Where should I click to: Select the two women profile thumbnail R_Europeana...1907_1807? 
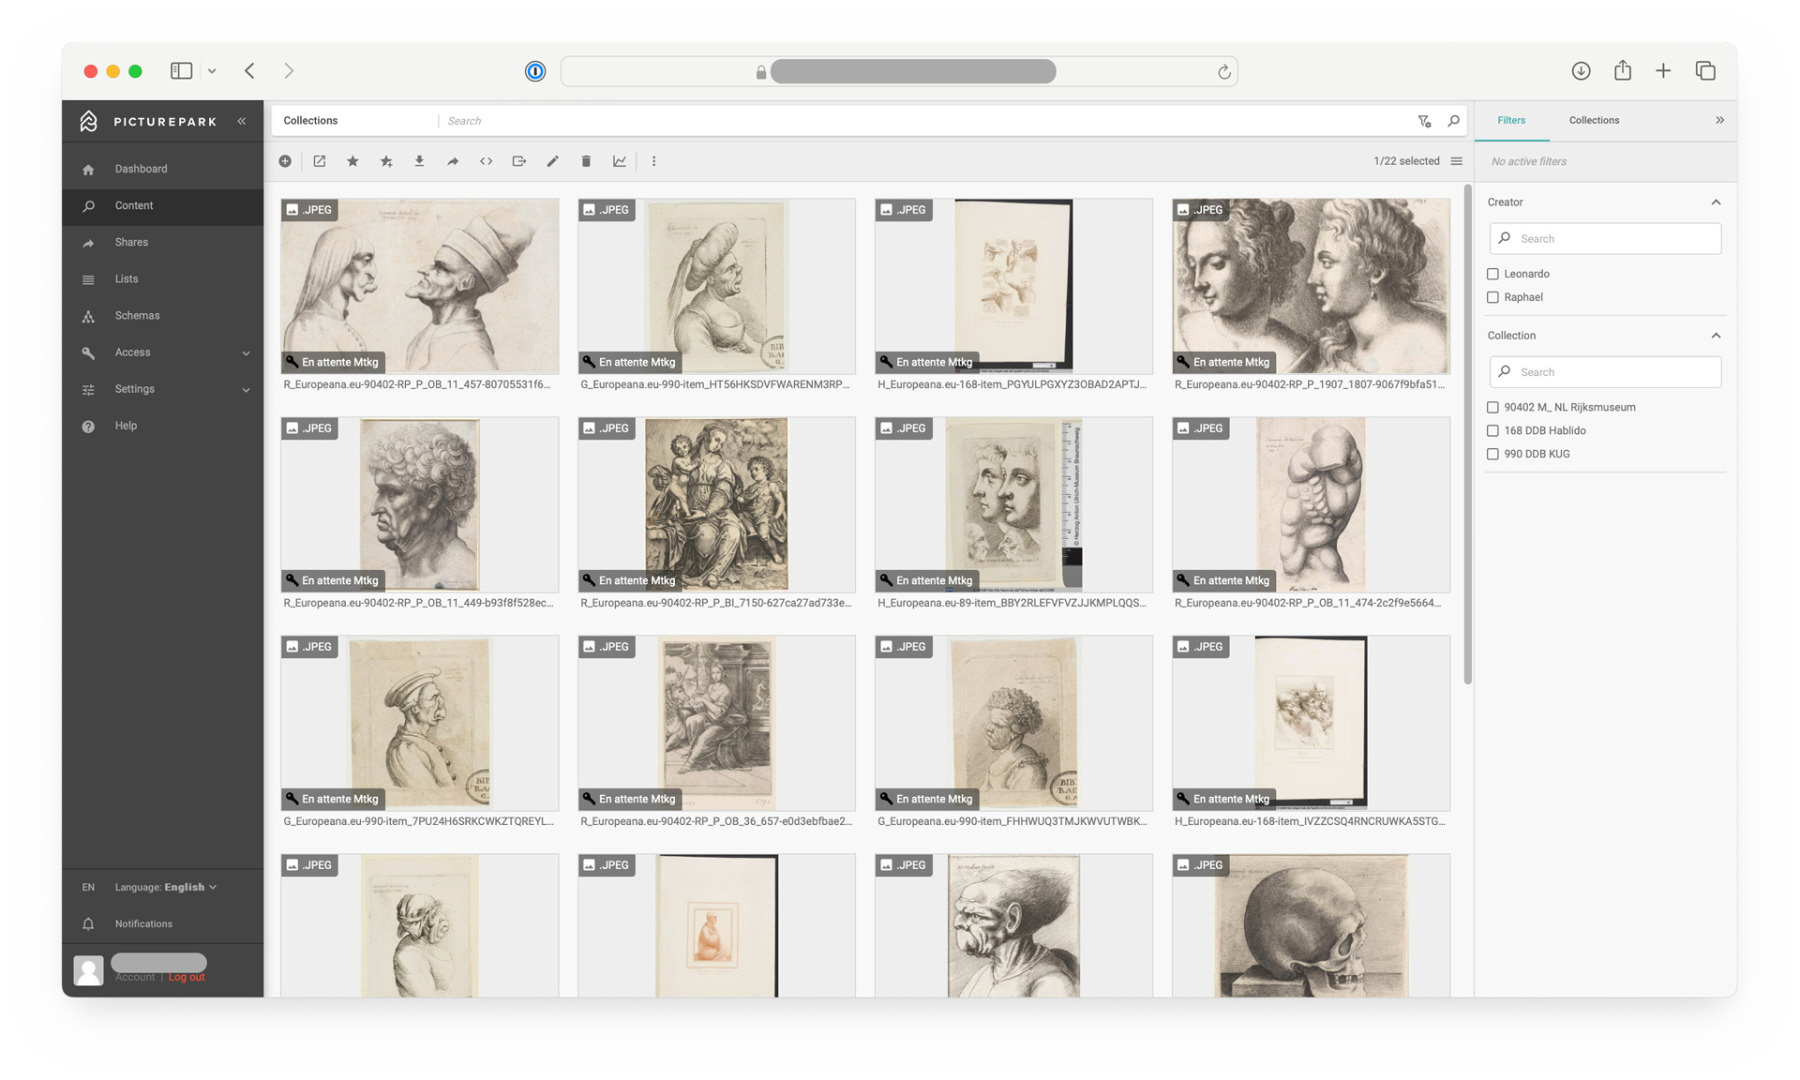click(x=1311, y=286)
